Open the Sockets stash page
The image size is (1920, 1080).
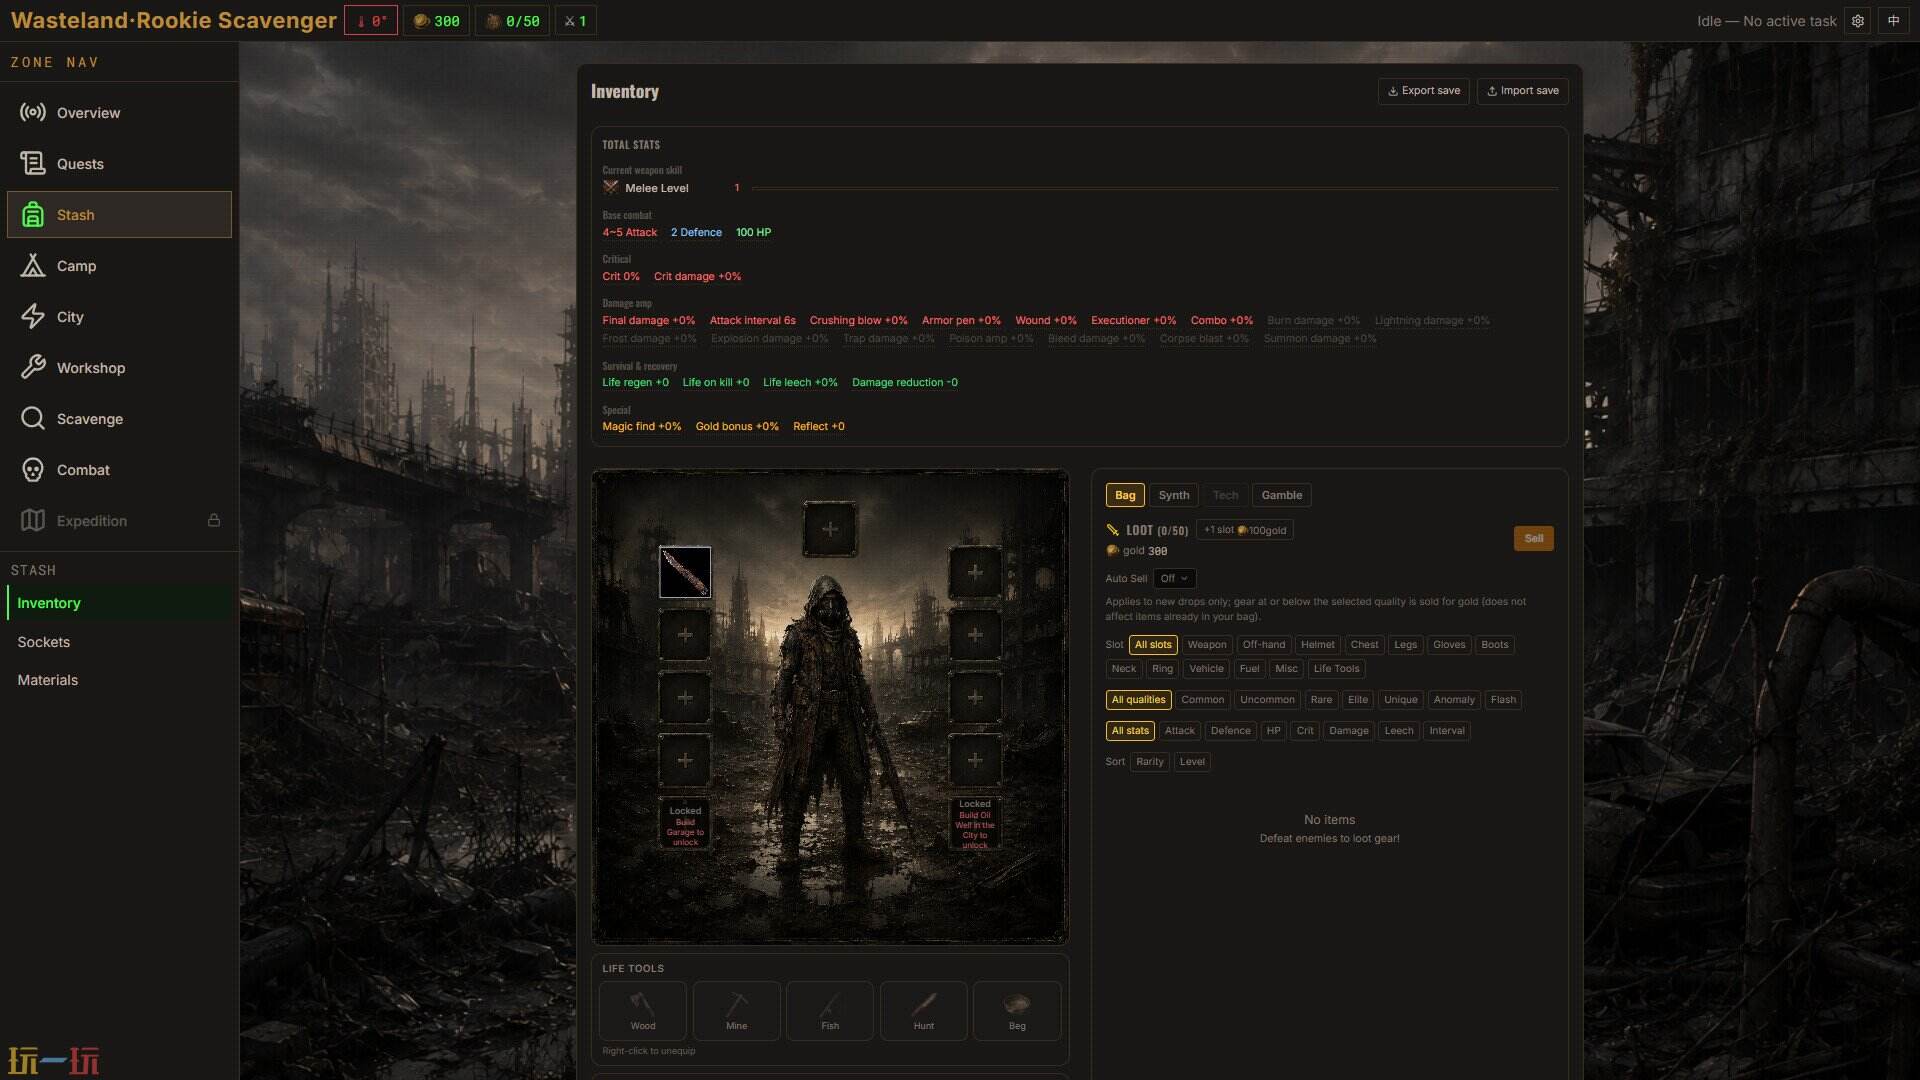pyautogui.click(x=119, y=642)
